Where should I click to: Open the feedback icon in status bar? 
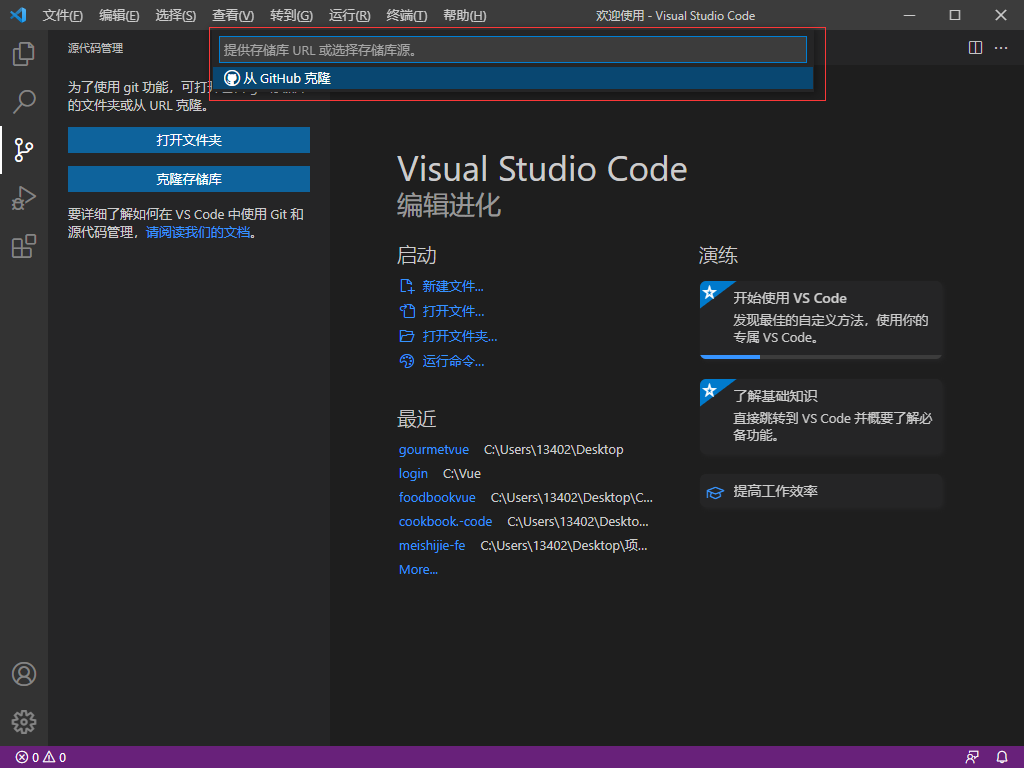(972, 758)
